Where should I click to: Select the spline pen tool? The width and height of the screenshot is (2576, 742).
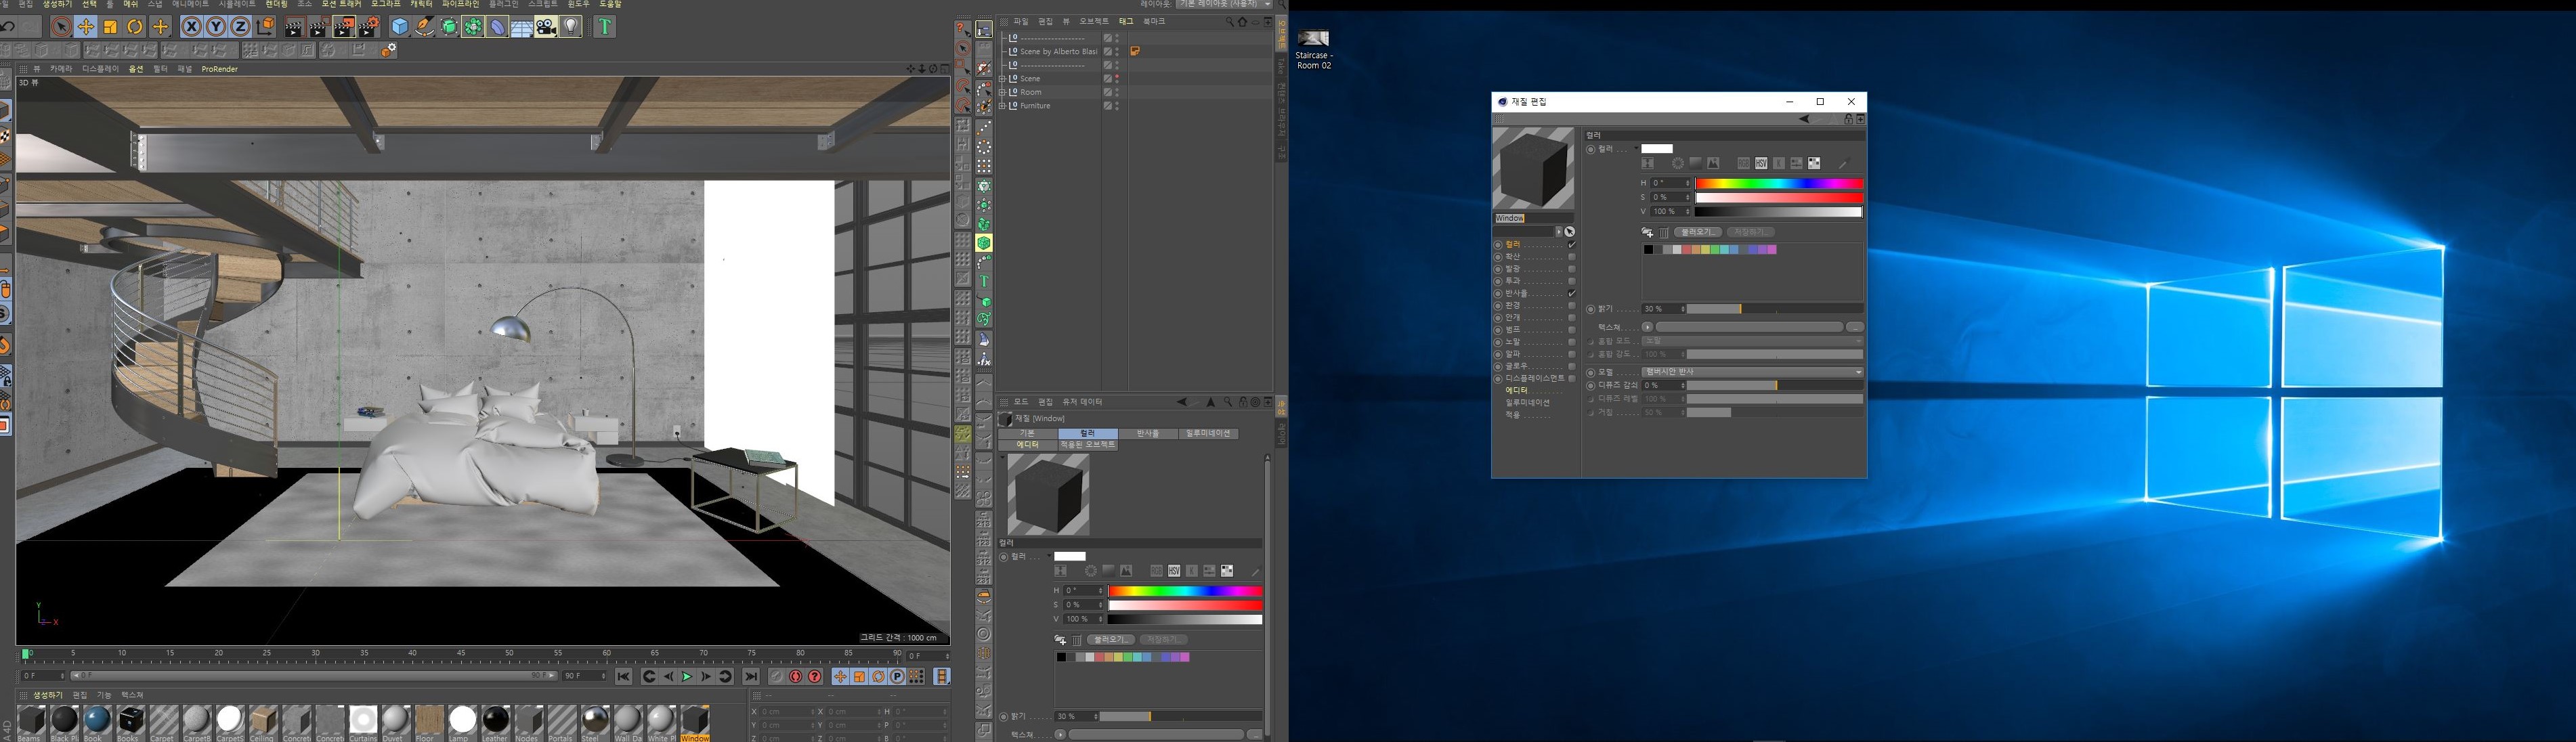coord(425,27)
